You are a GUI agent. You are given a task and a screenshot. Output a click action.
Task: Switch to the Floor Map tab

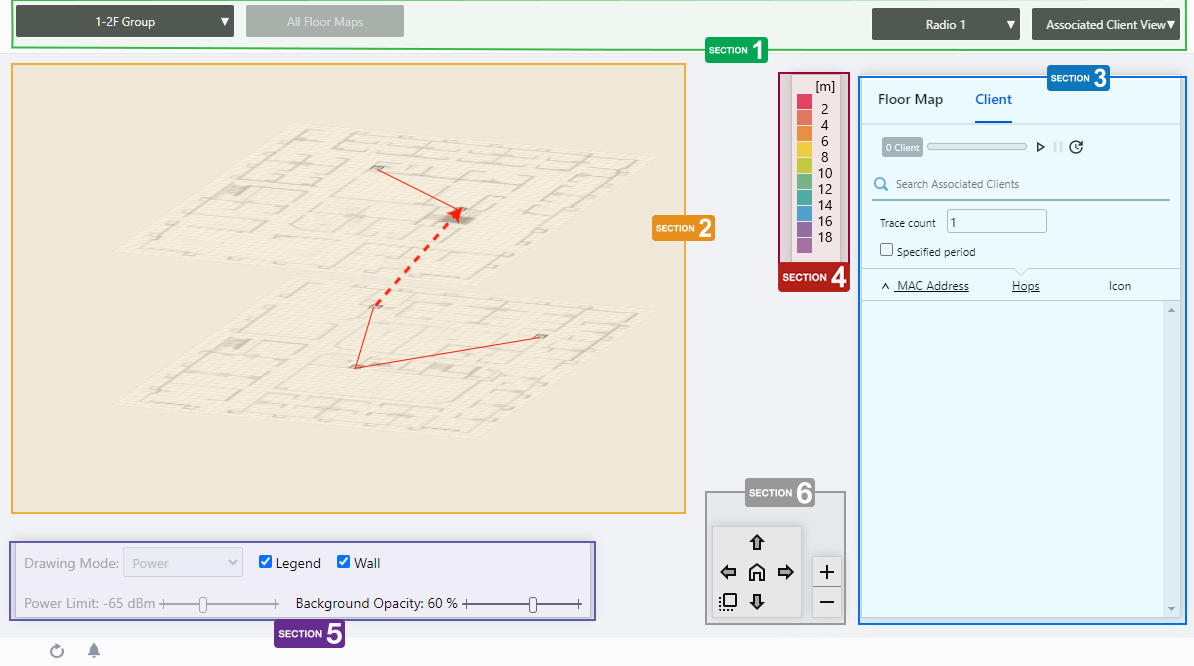tap(910, 100)
